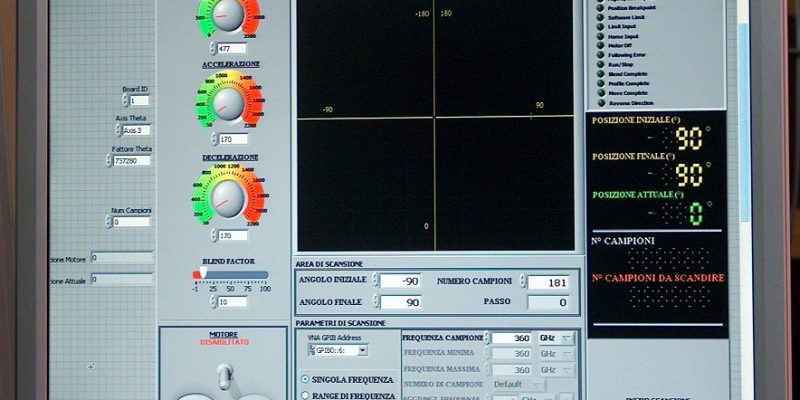Click the Frequenza Campione stepper arrows
Image resolution: width=800 pixels, height=400 pixels.
487,338
